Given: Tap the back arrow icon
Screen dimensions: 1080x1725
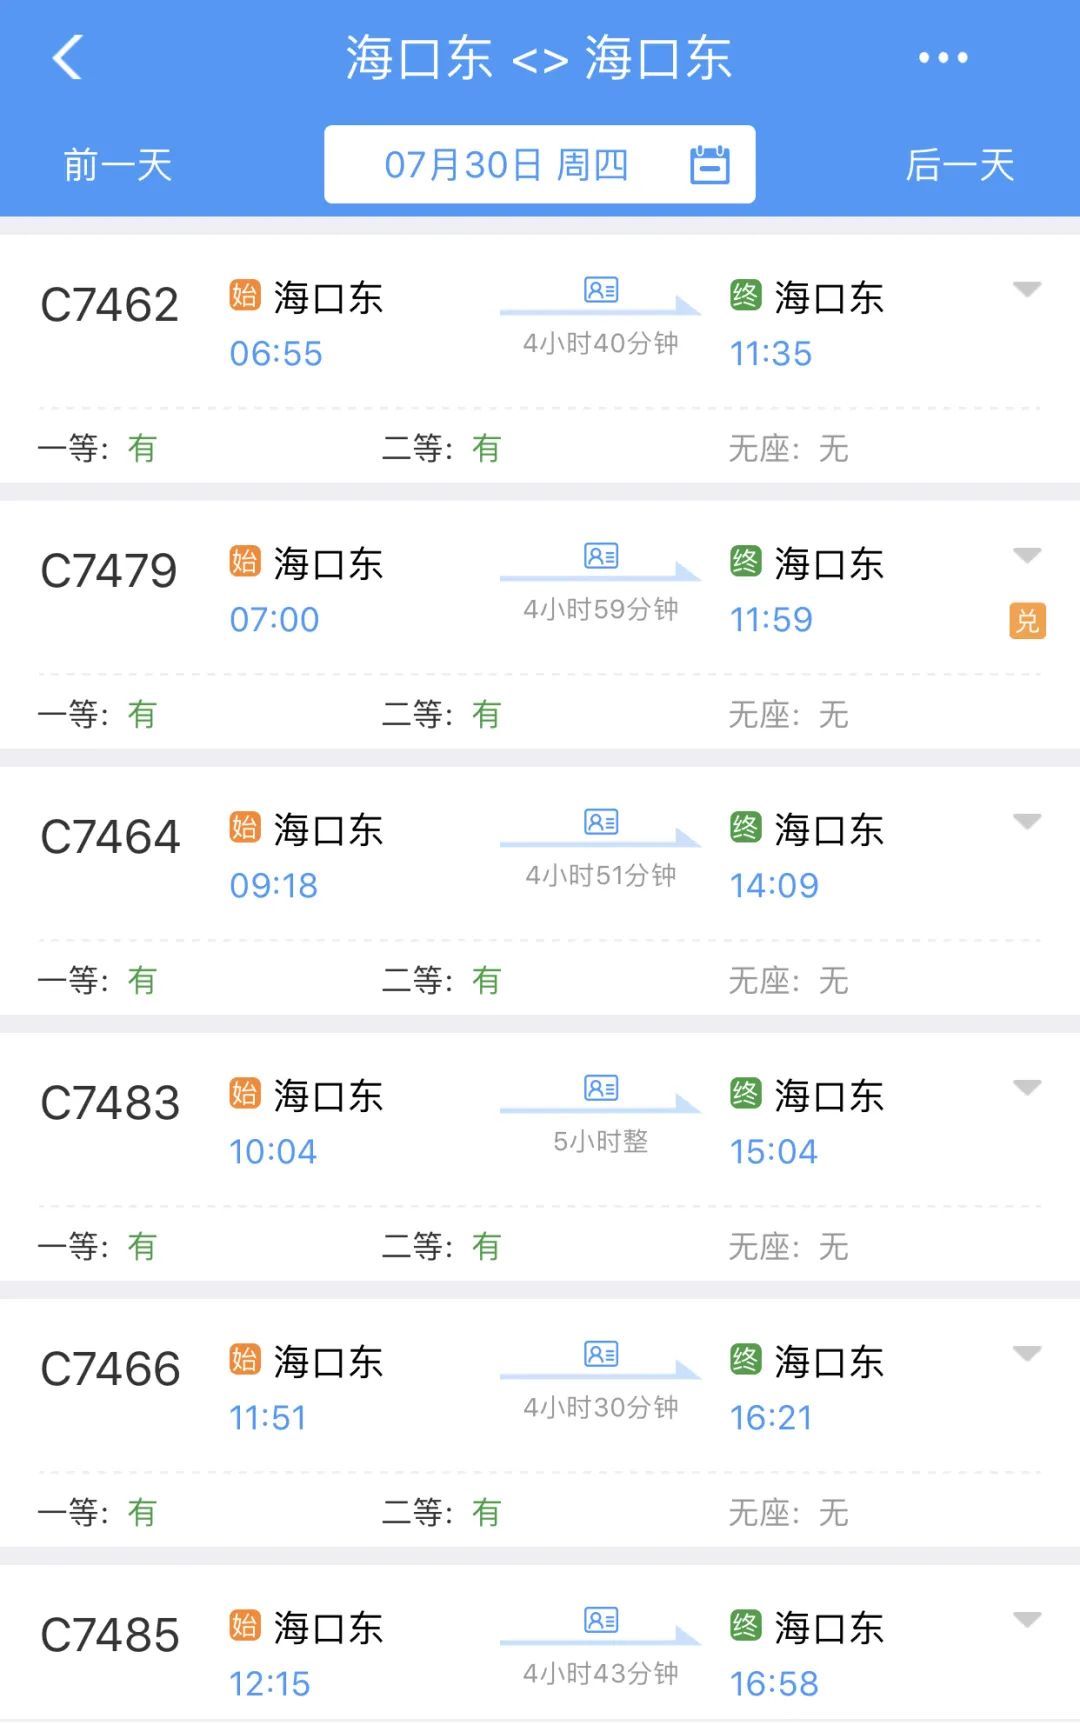Looking at the screenshot, I should coord(67,58).
